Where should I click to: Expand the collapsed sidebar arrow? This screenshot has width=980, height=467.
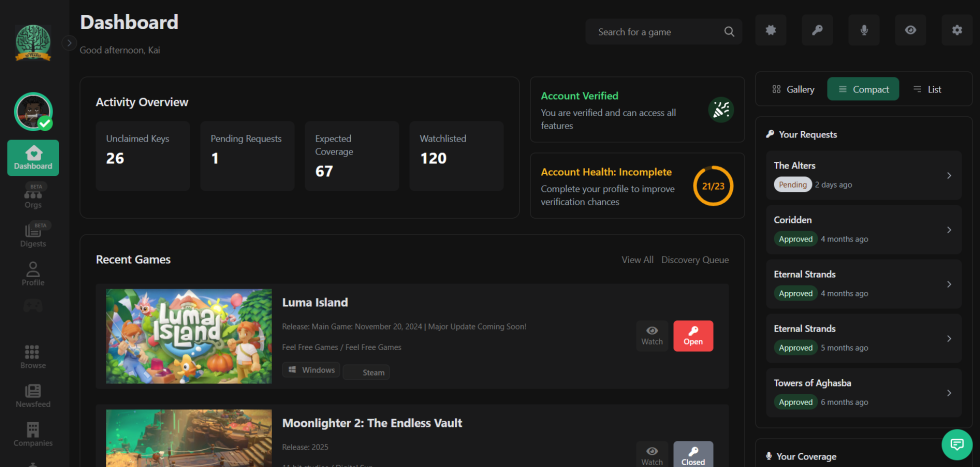point(69,43)
